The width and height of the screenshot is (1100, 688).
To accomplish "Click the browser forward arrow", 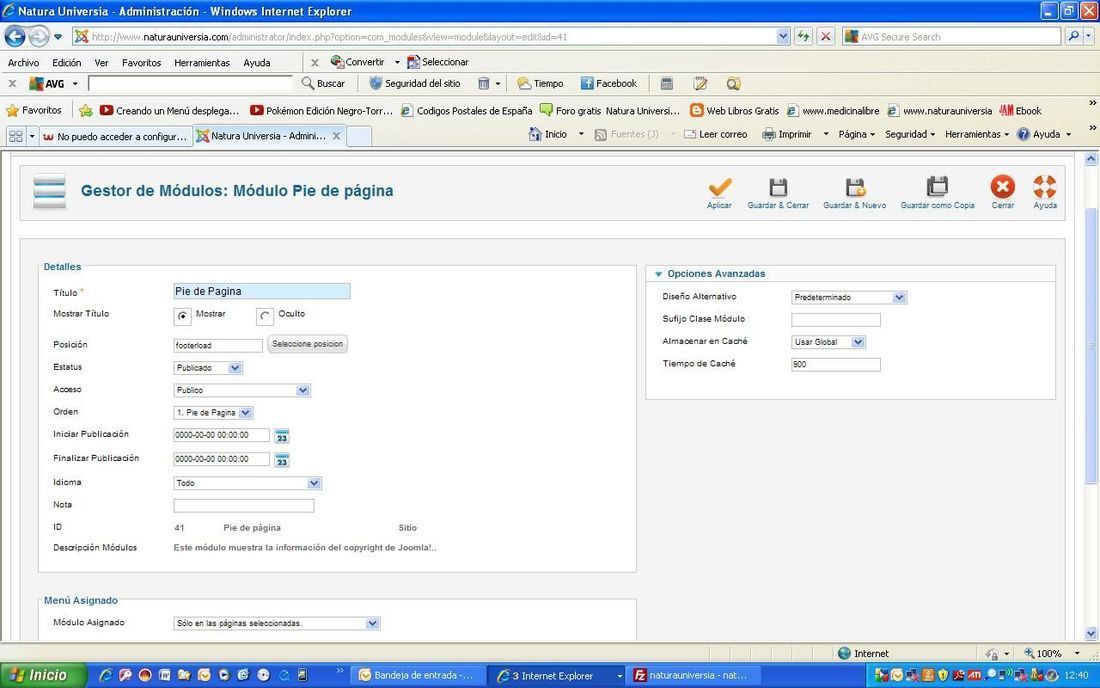I will [39, 36].
